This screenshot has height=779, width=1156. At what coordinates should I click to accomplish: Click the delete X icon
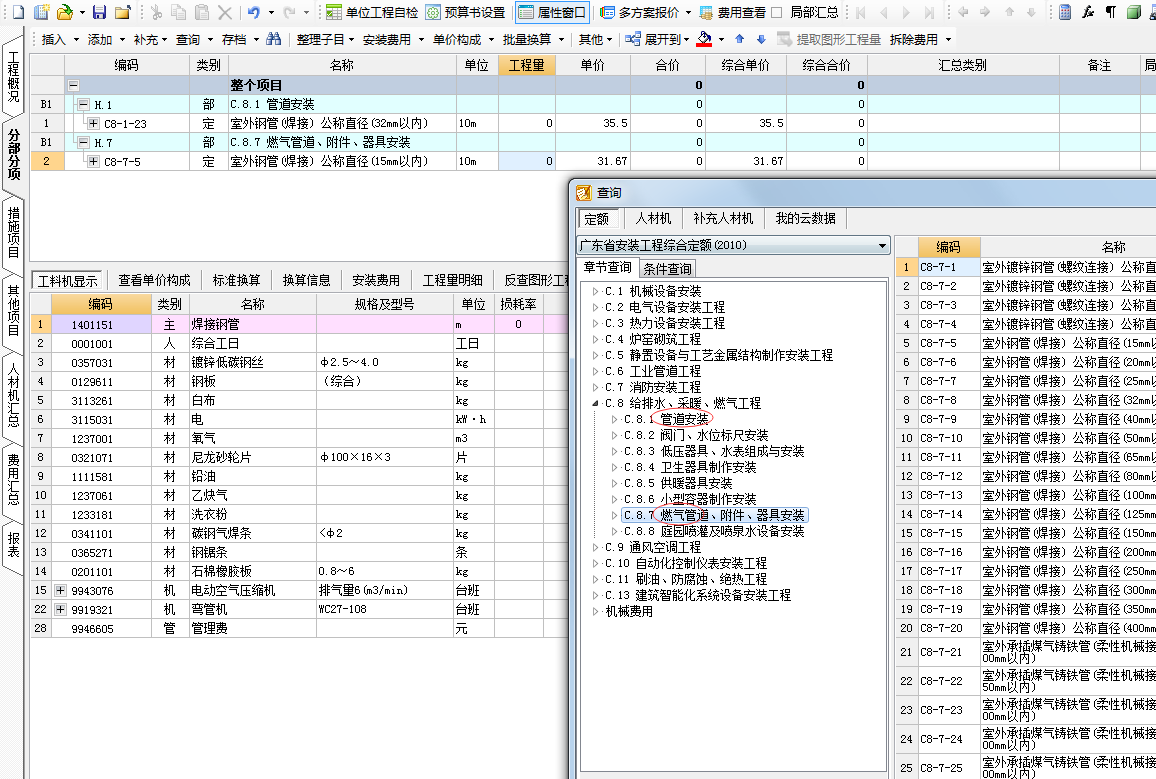point(225,12)
